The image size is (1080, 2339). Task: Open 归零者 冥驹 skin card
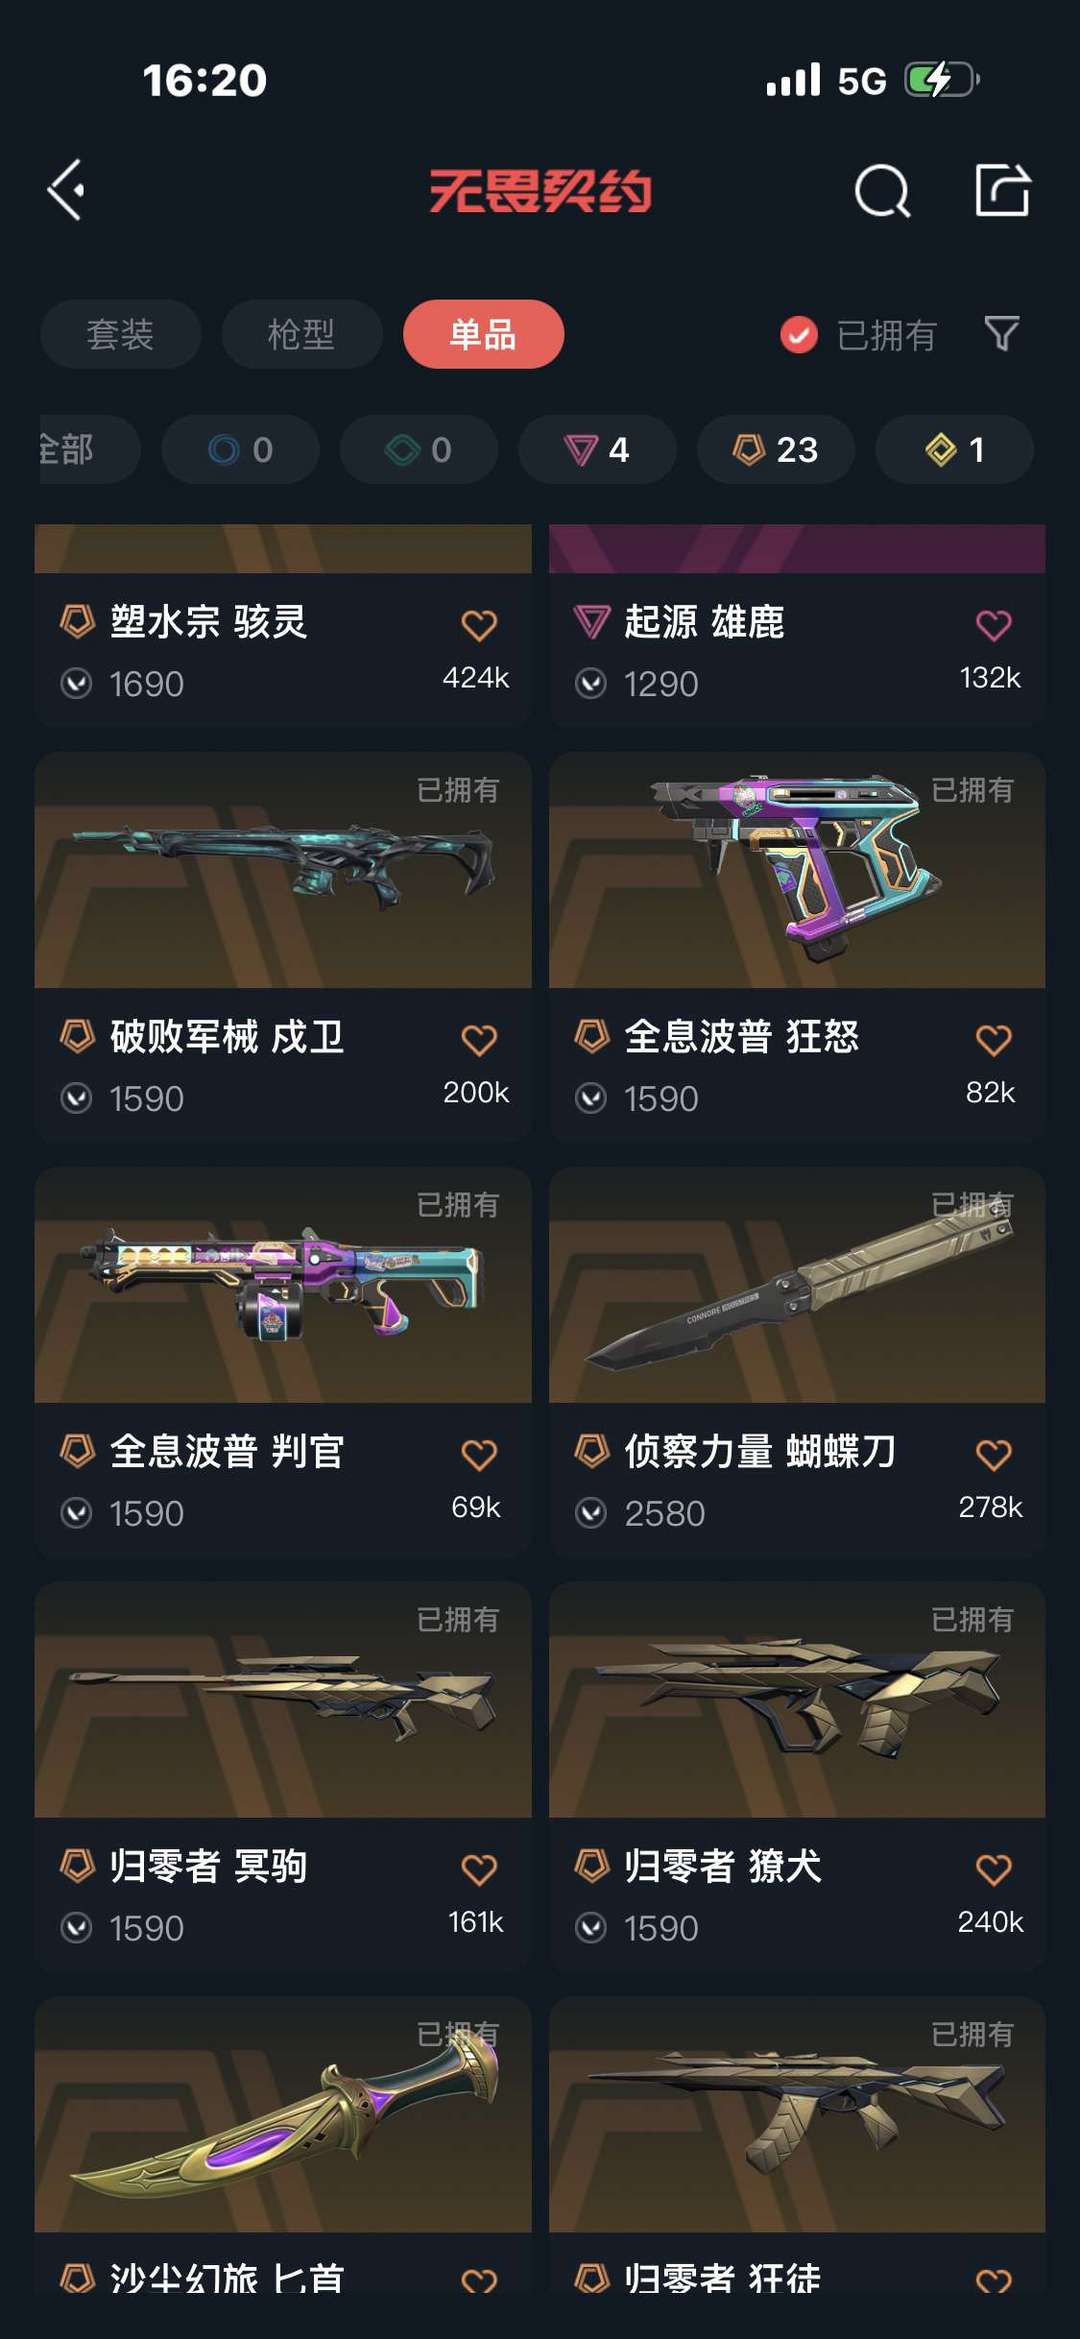[283, 1776]
